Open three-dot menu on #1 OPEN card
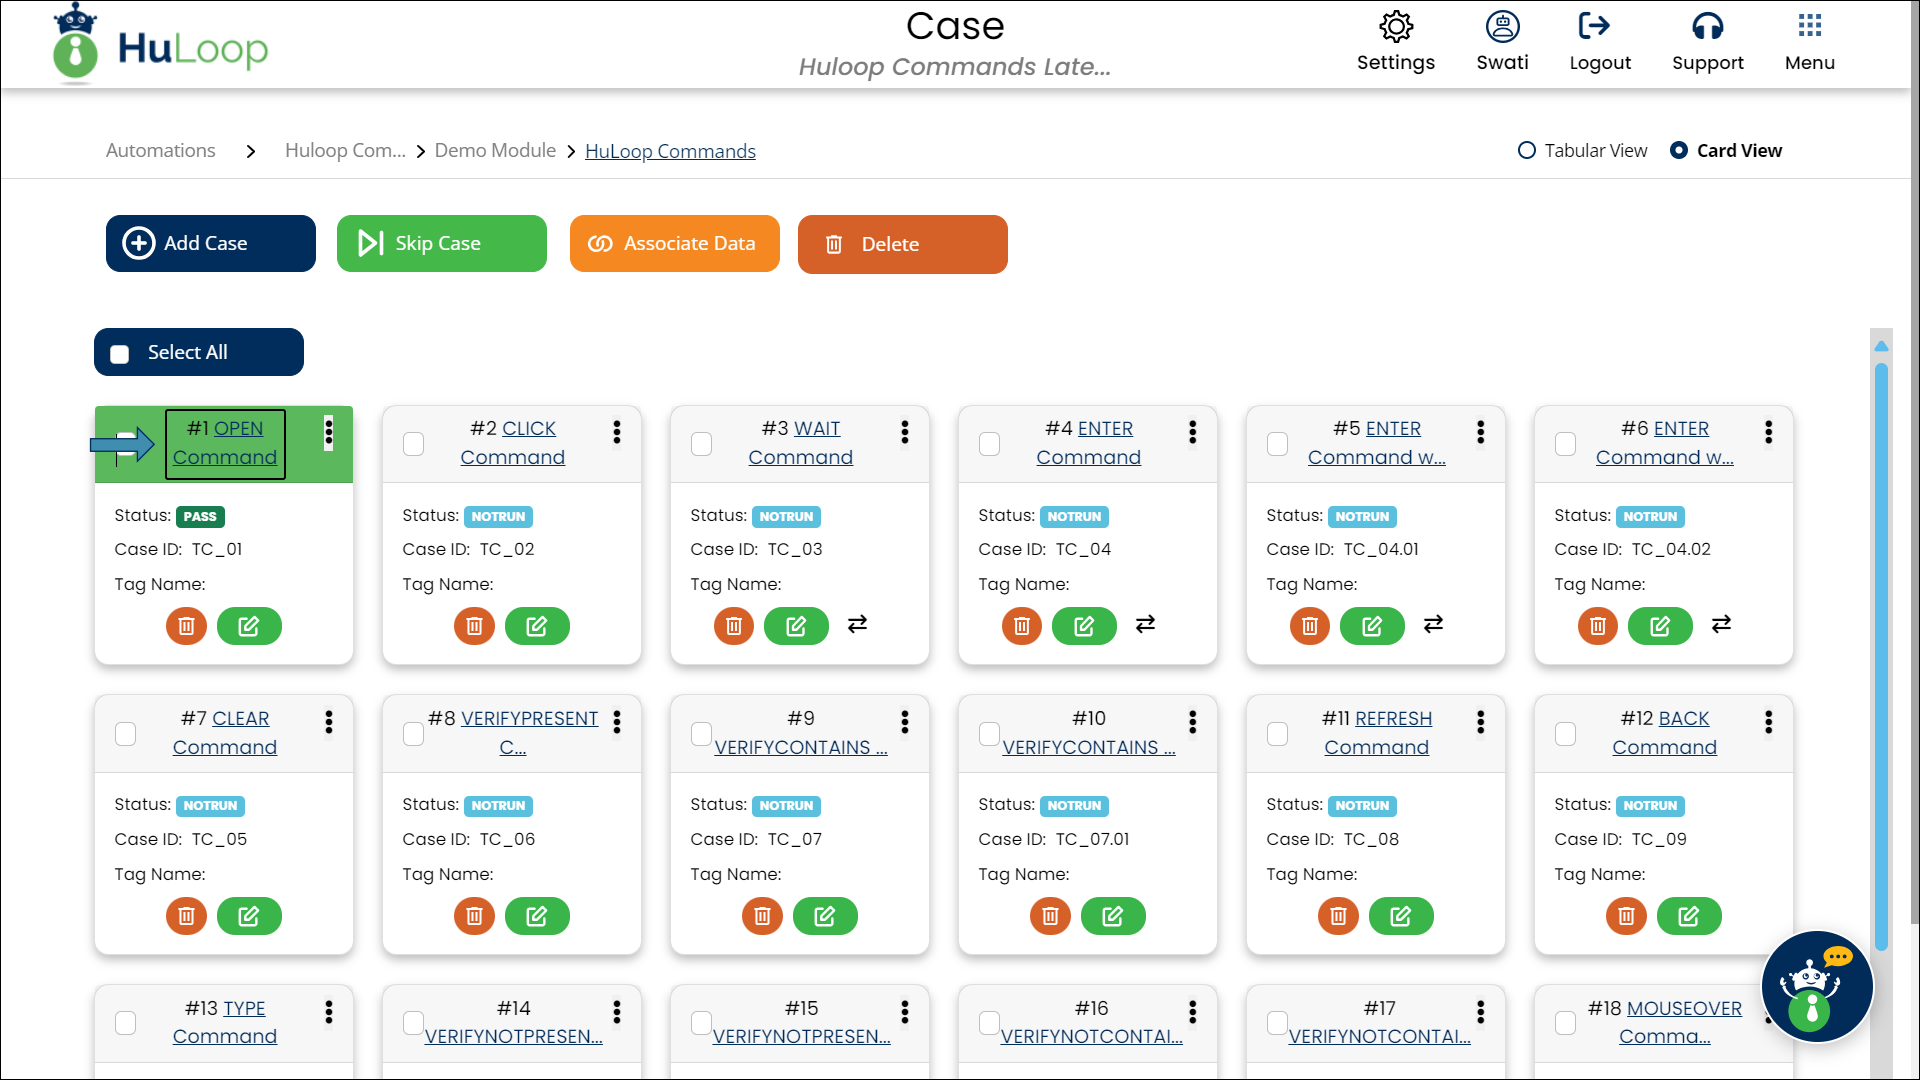The width and height of the screenshot is (1920, 1080). [328, 433]
